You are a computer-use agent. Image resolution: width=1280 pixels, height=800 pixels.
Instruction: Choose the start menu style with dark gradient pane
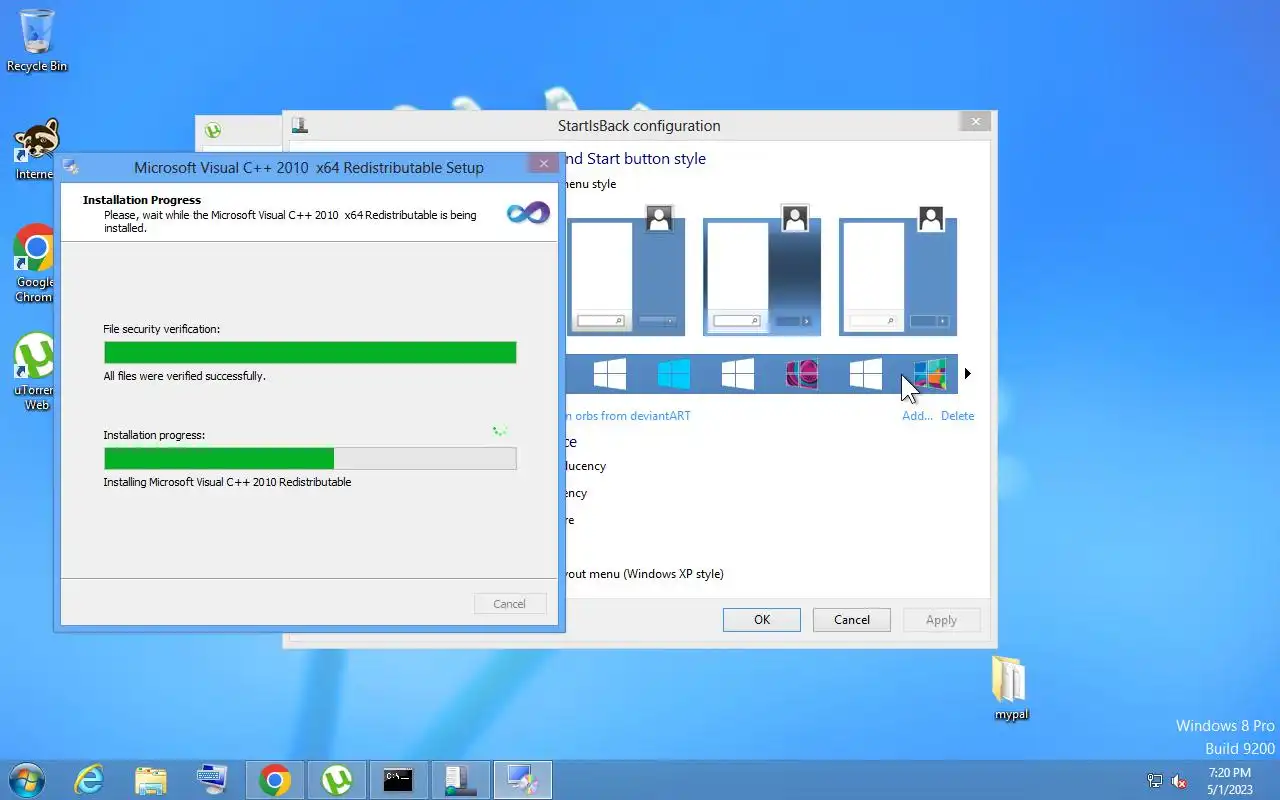pyautogui.click(x=762, y=270)
